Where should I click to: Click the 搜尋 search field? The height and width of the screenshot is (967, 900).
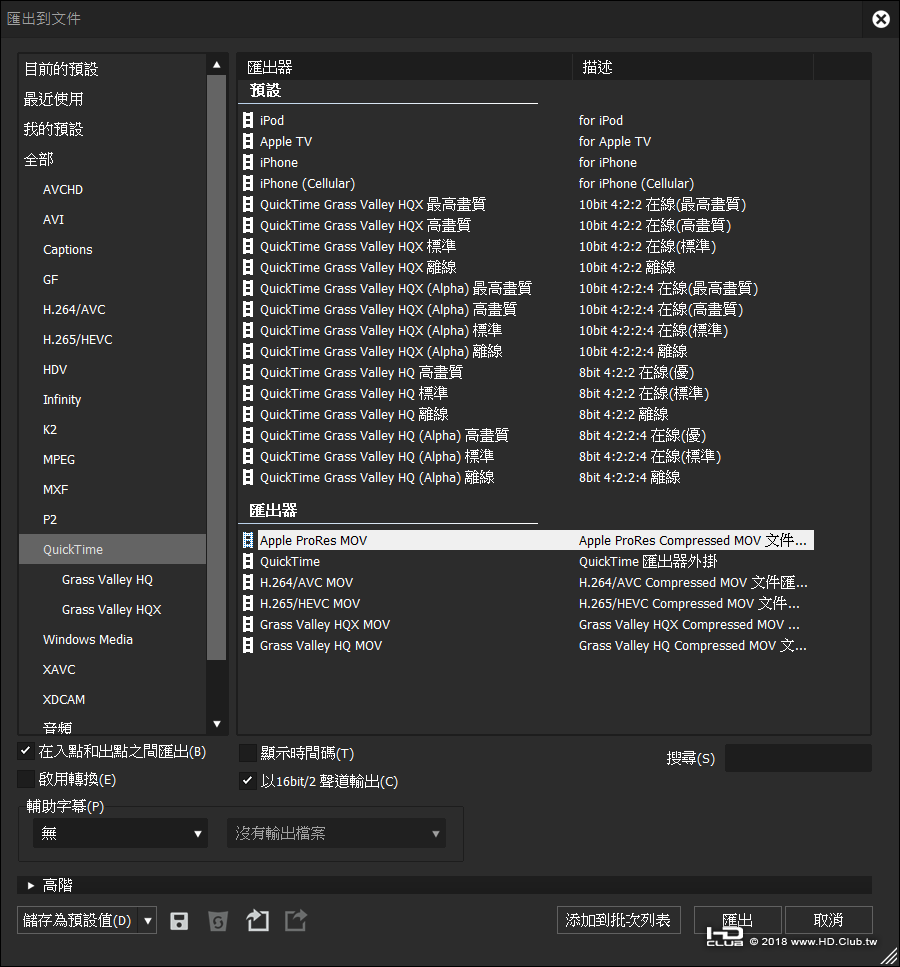pyautogui.click(x=798, y=758)
